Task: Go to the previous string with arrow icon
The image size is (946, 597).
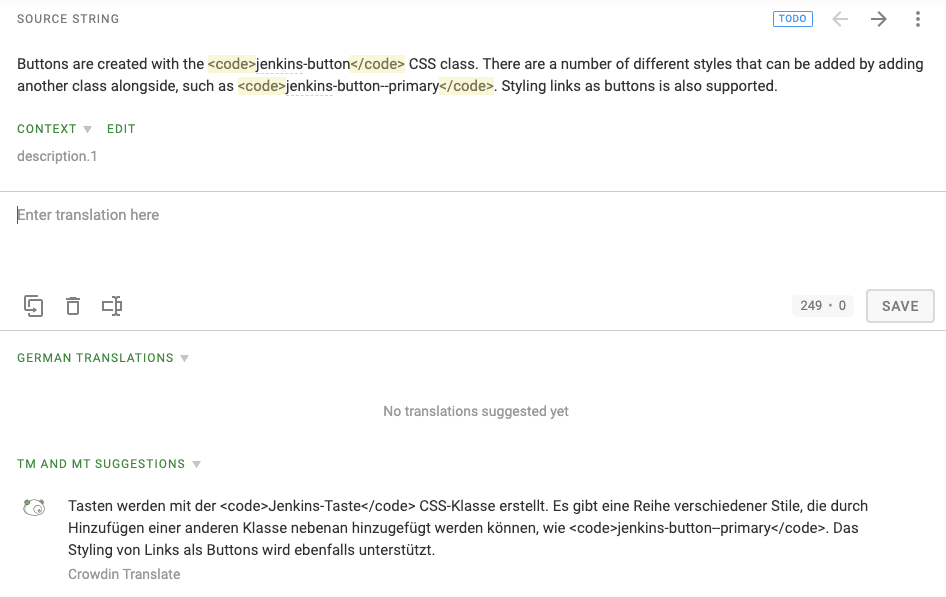Action: [839, 18]
